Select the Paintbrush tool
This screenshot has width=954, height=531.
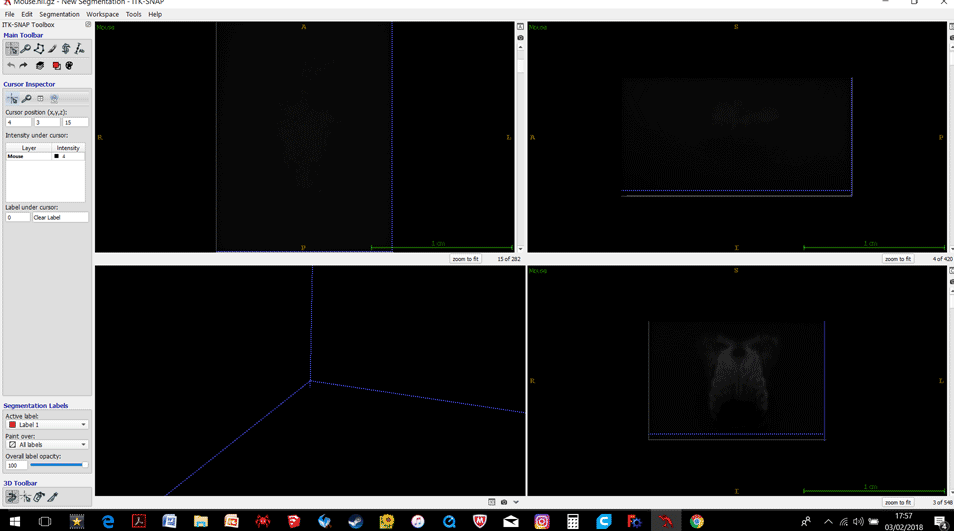(52, 49)
